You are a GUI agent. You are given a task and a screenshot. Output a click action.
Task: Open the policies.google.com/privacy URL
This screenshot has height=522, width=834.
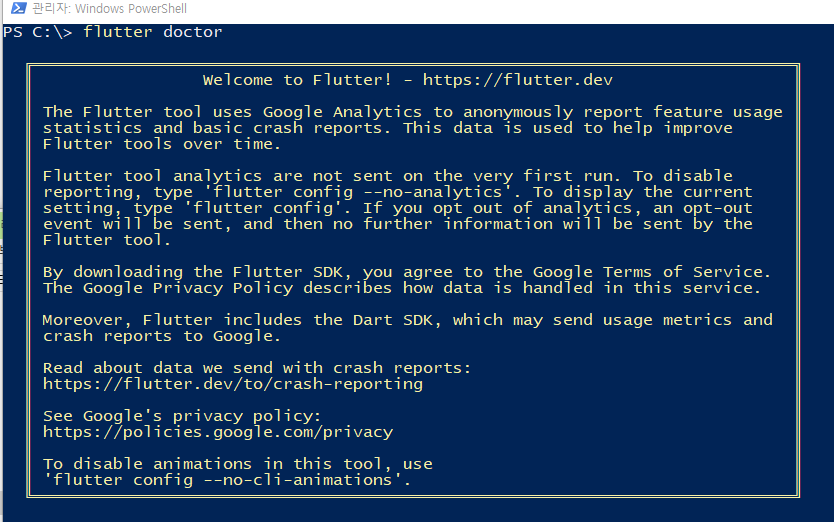coord(218,432)
